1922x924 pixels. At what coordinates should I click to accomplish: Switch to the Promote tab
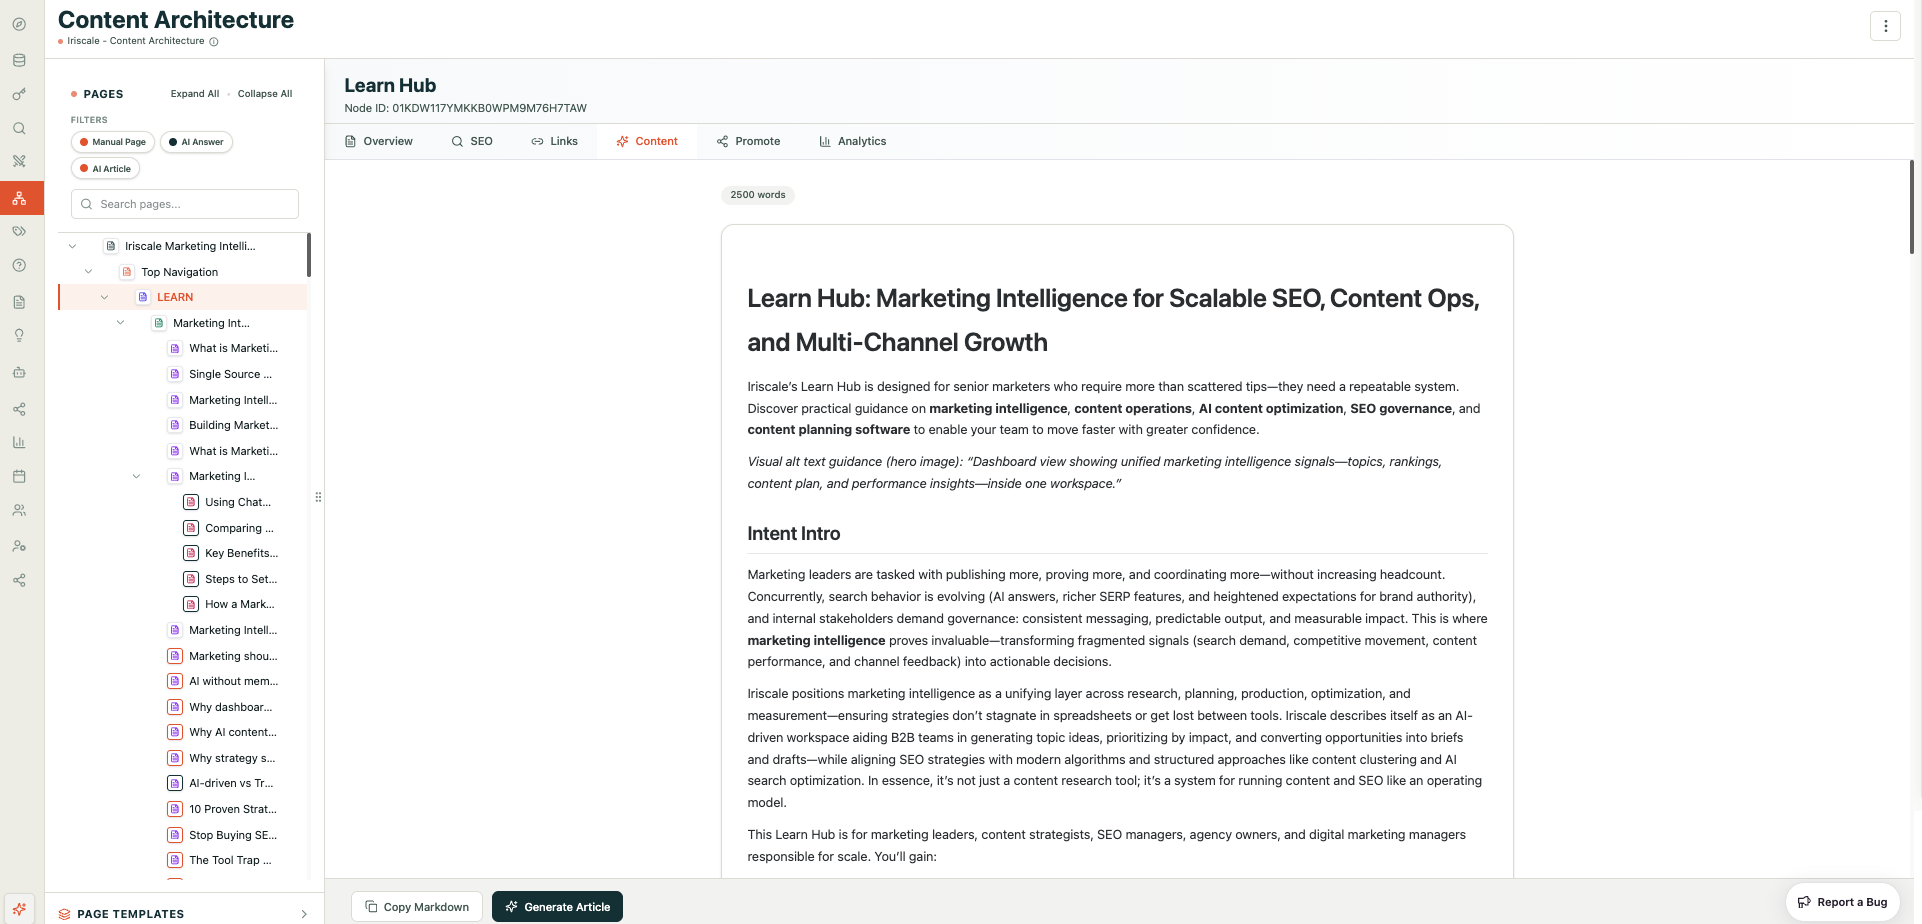(x=748, y=142)
